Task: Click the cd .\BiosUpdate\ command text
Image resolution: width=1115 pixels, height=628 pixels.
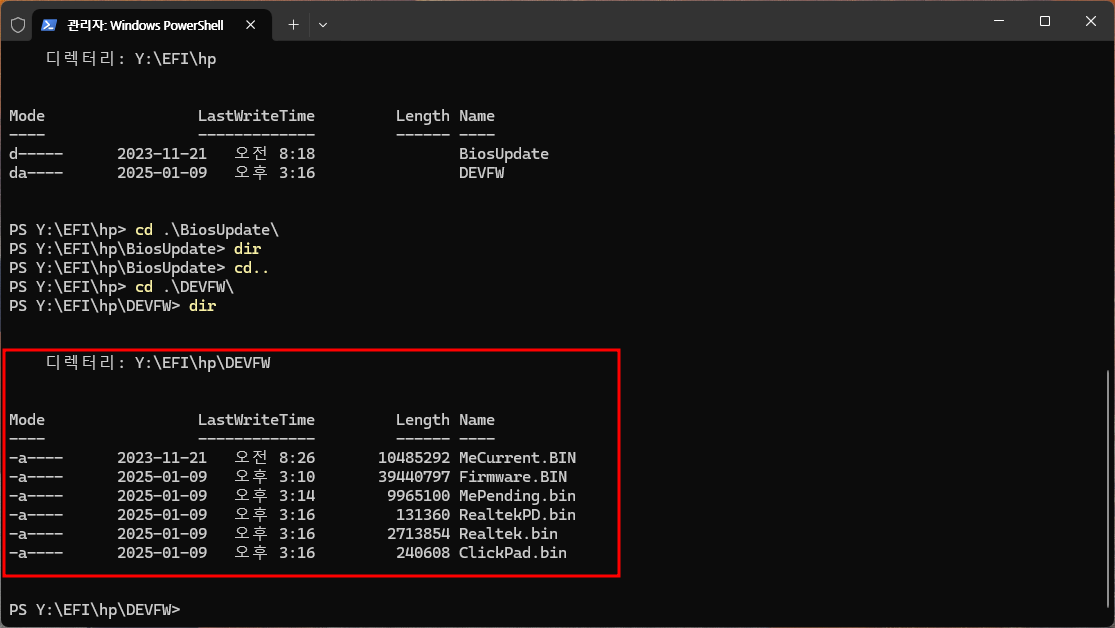Action: coord(207,230)
